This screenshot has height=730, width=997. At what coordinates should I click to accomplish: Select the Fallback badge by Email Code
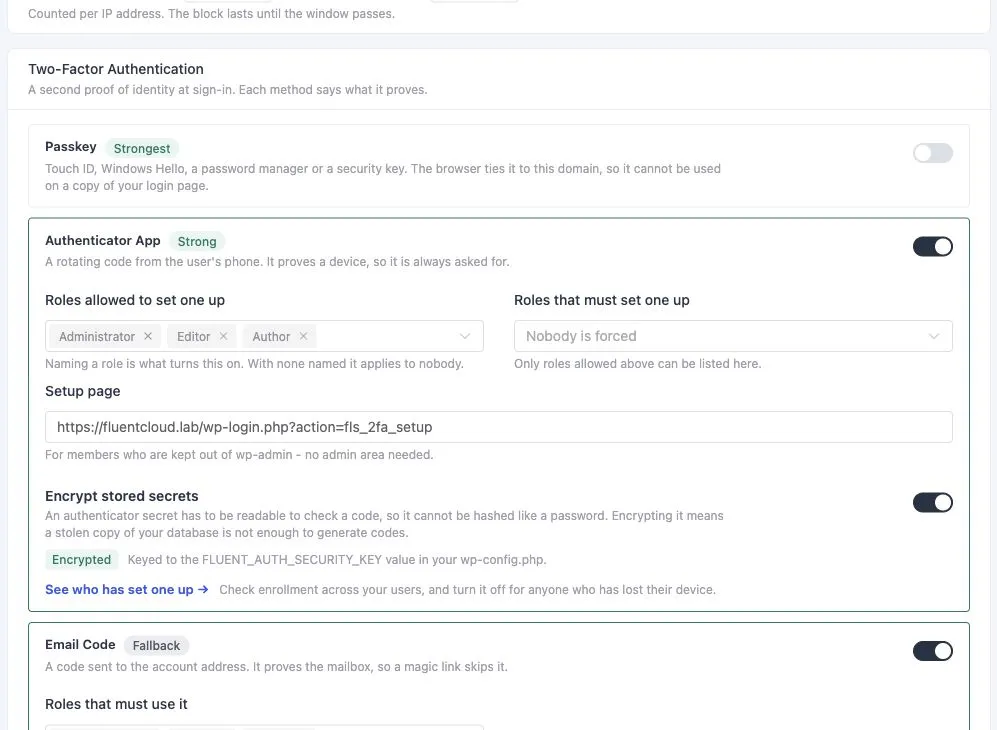[156, 645]
